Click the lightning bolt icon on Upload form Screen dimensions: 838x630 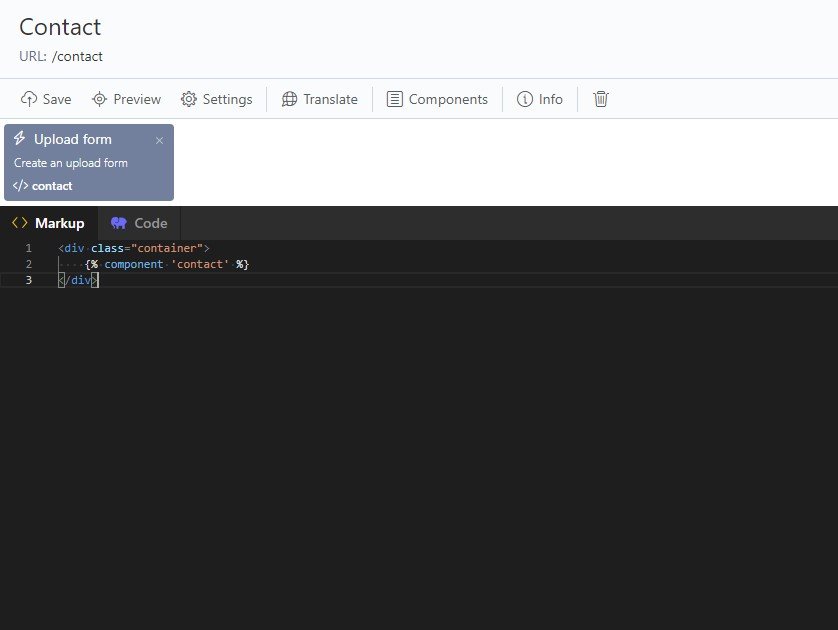click(20, 138)
